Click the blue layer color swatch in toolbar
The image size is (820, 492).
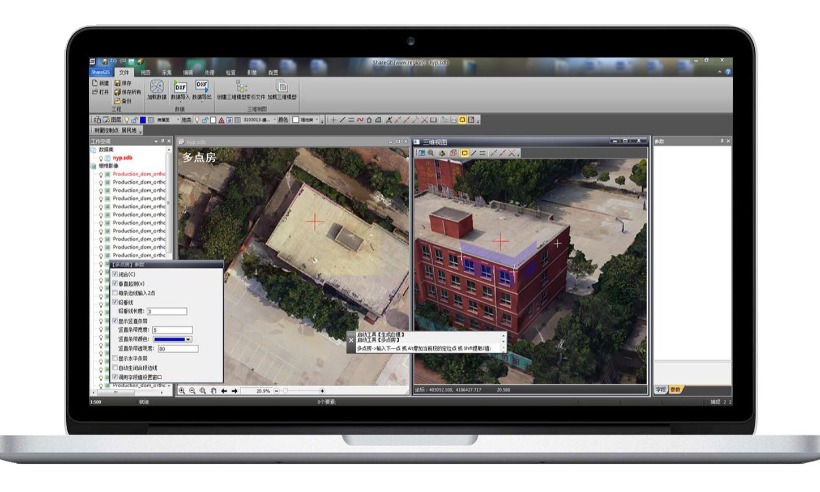[x=143, y=120]
